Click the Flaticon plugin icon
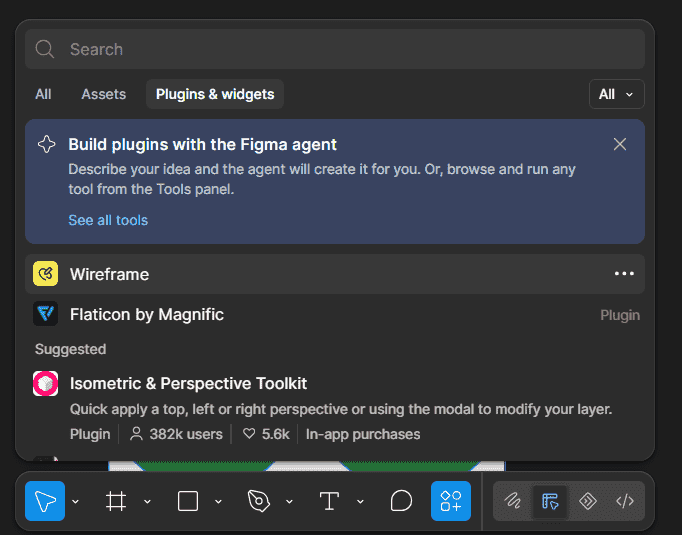 [x=45, y=314]
